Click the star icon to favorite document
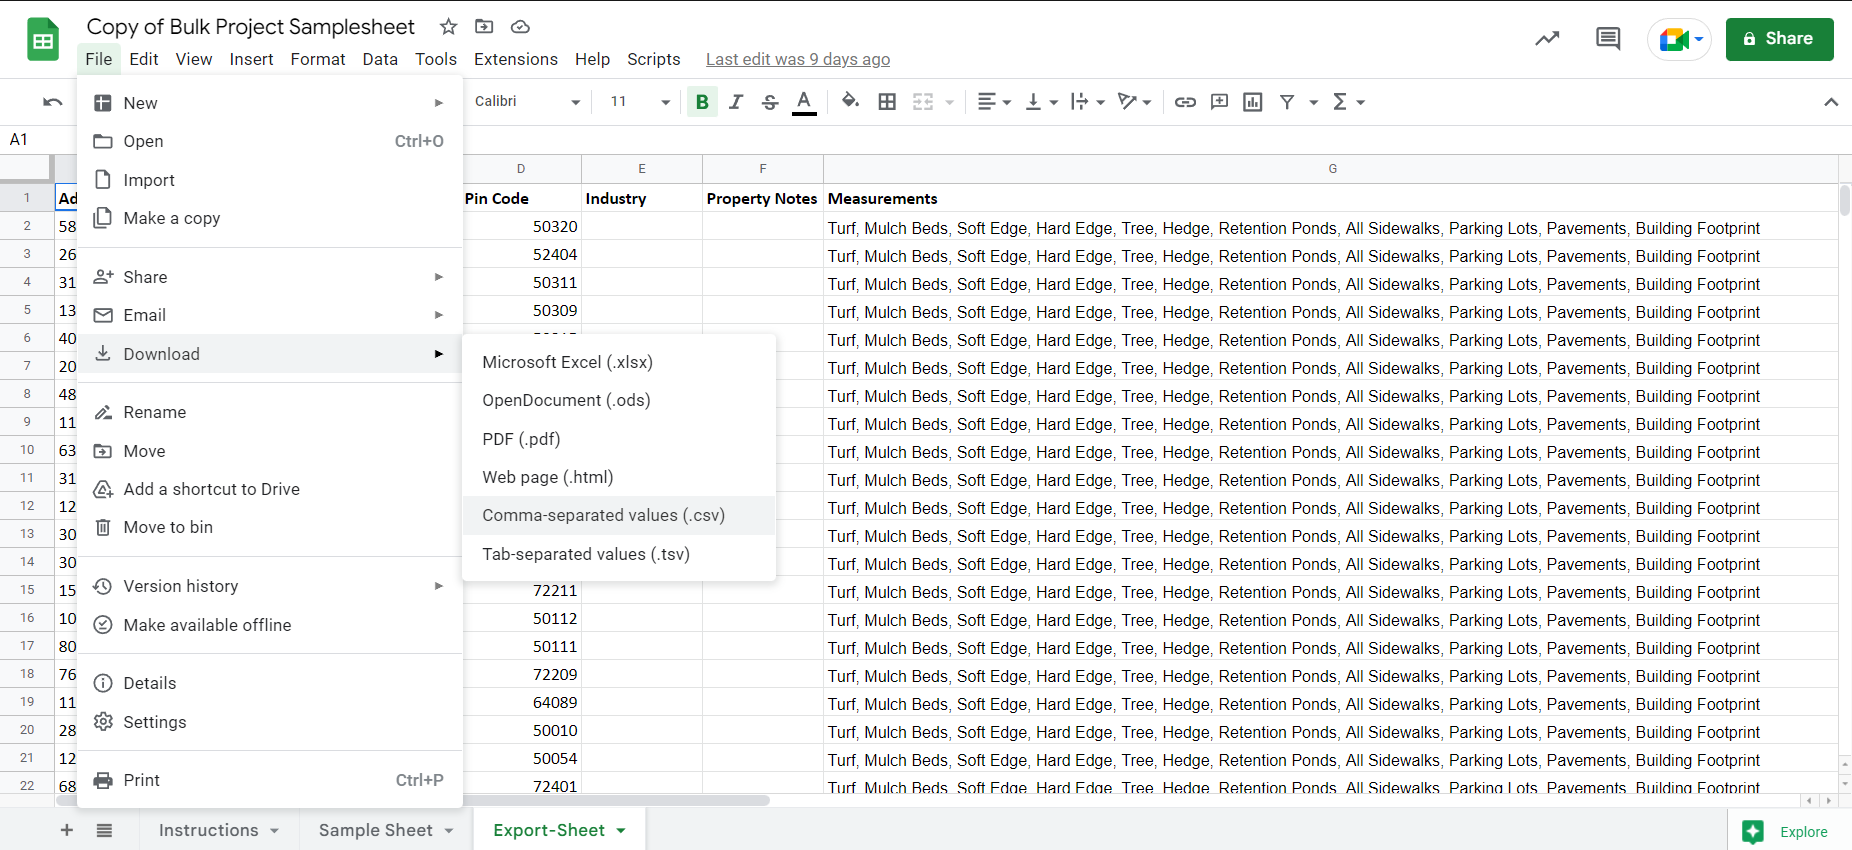The image size is (1852, 850). click(448, 27)
